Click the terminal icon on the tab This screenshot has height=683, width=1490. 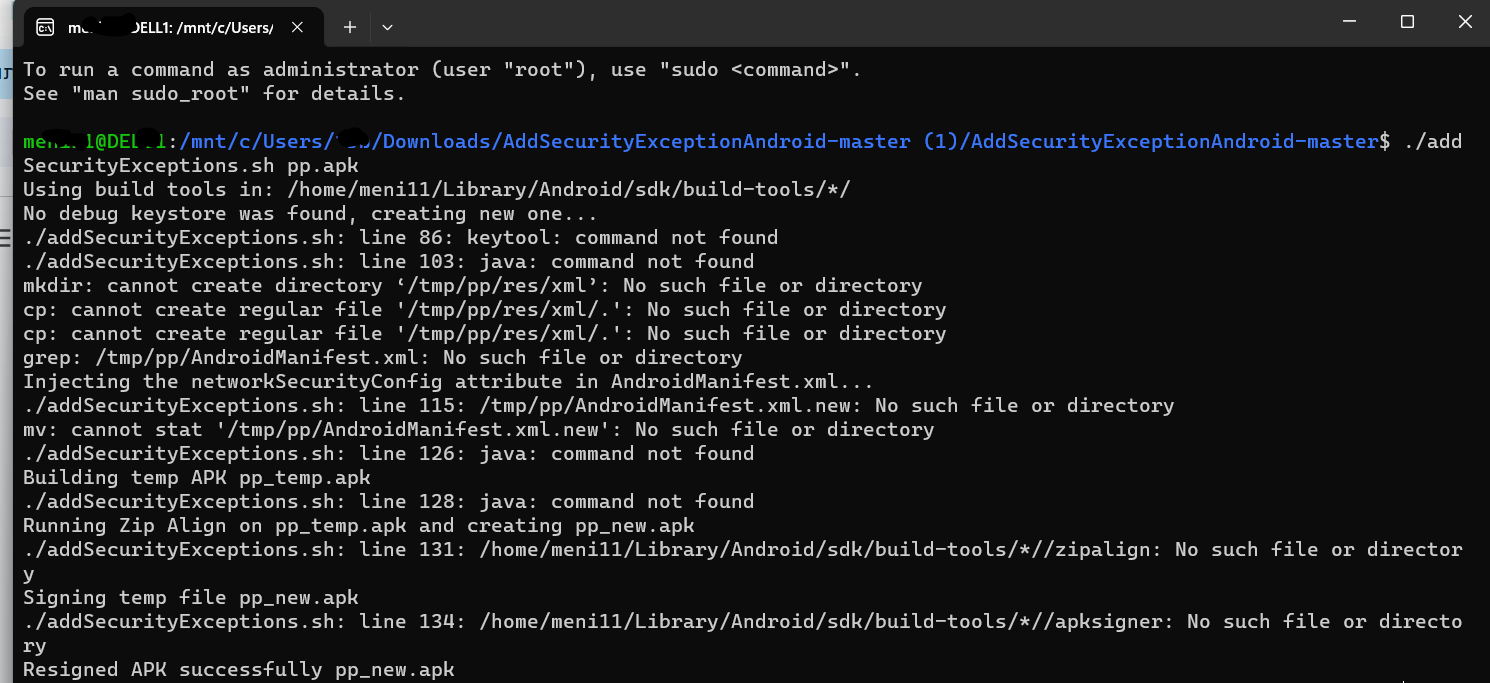click(x=45, y=27)
